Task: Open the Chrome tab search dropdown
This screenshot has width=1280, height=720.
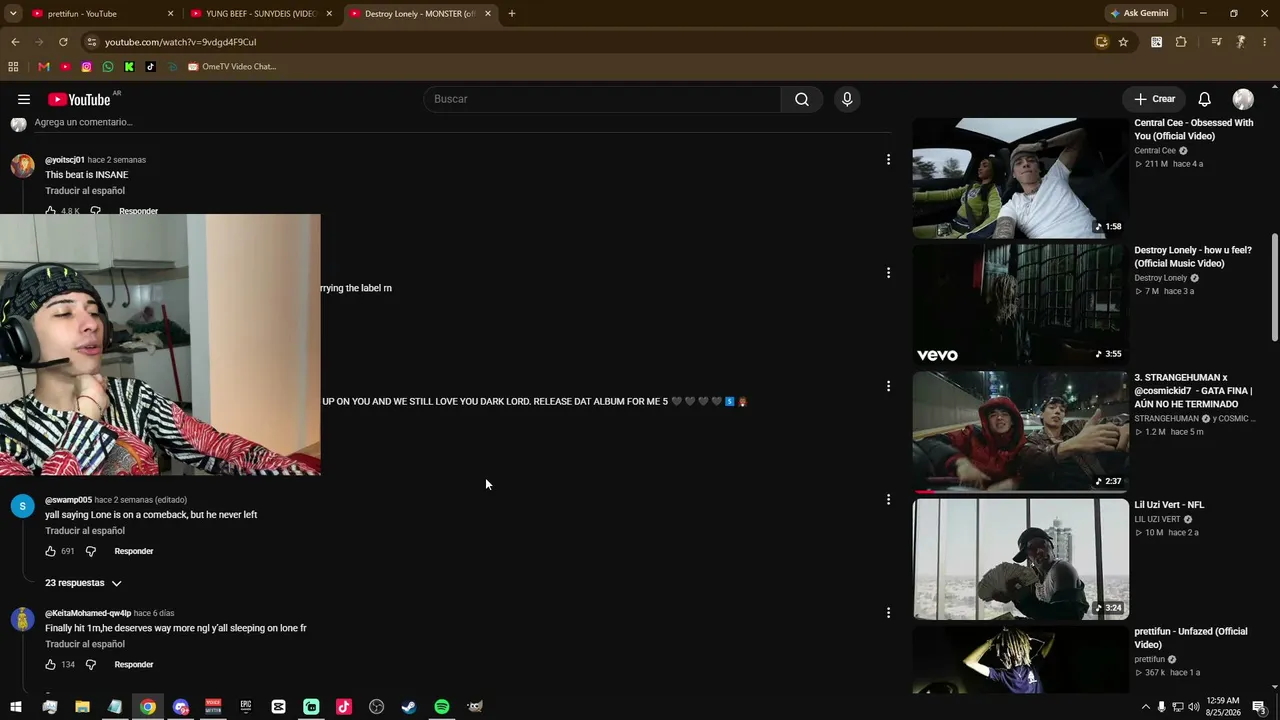Action: [x=13, y=14]
